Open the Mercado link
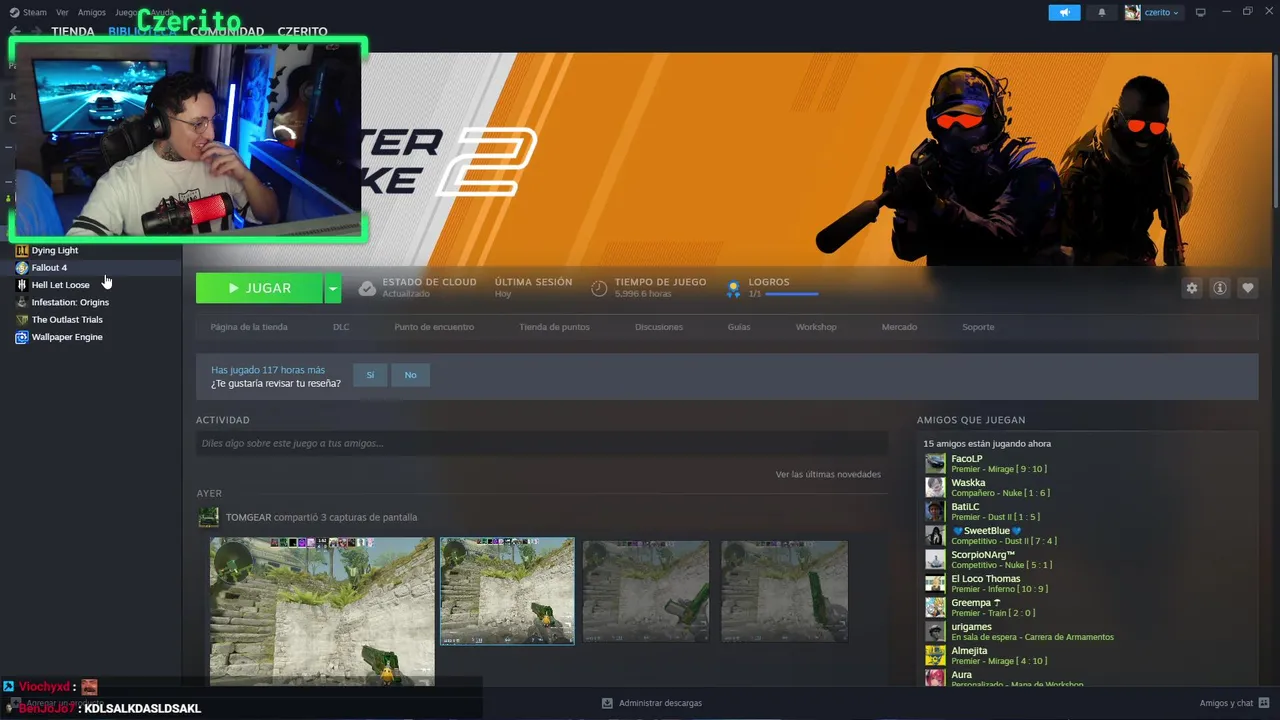 pyautogui.click(x=899, y=327)
